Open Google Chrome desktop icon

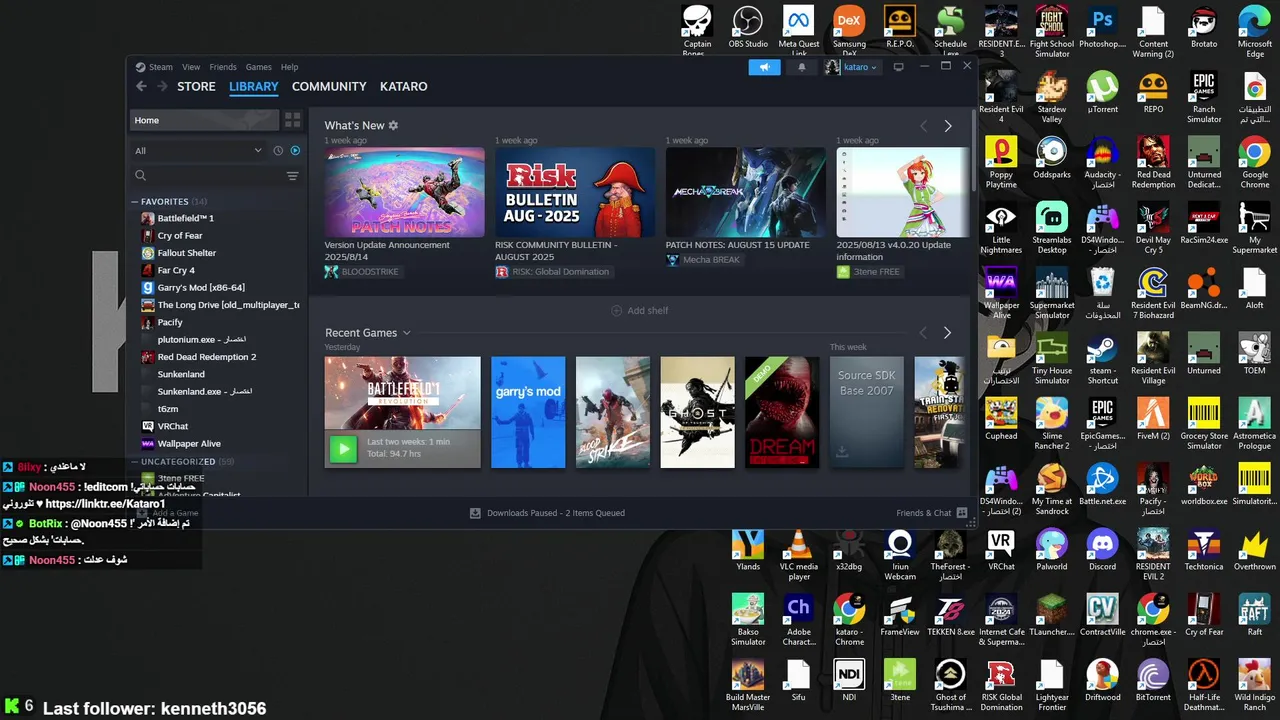click(1254, 162)
